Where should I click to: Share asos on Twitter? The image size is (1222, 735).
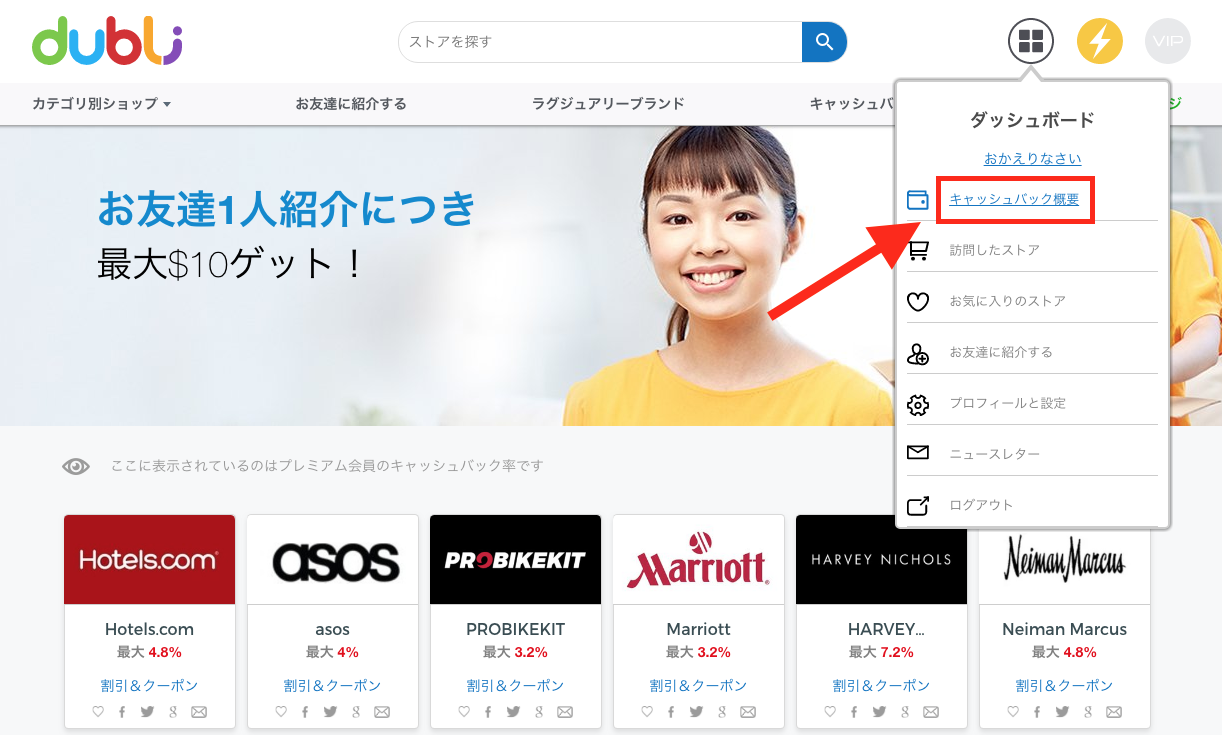(x=330, y=712)
